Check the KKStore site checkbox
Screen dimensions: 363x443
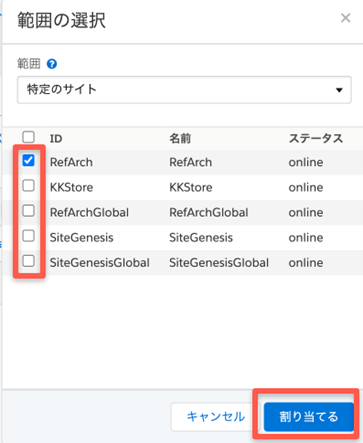pos(28,186)
